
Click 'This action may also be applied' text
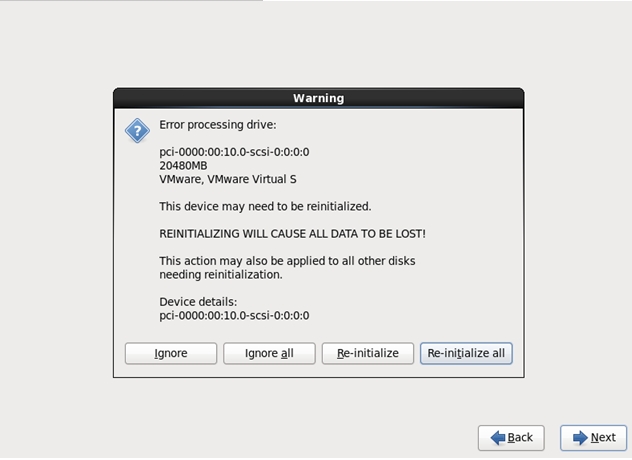[287, 261]
